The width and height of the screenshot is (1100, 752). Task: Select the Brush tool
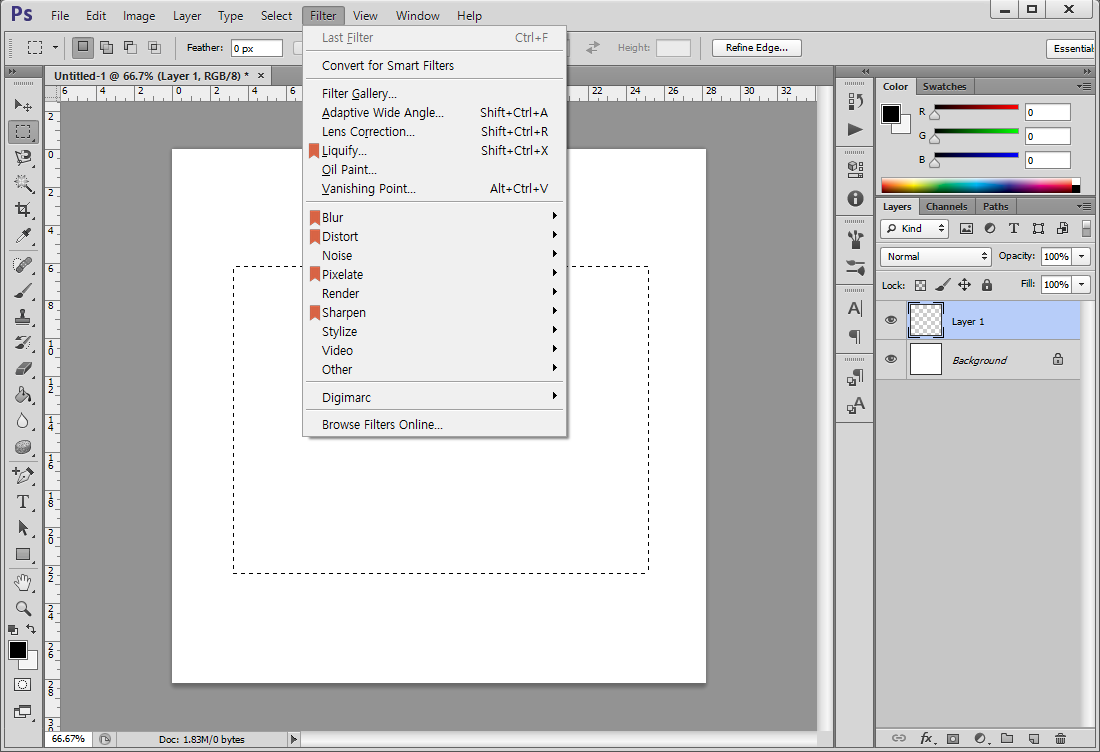23,291
